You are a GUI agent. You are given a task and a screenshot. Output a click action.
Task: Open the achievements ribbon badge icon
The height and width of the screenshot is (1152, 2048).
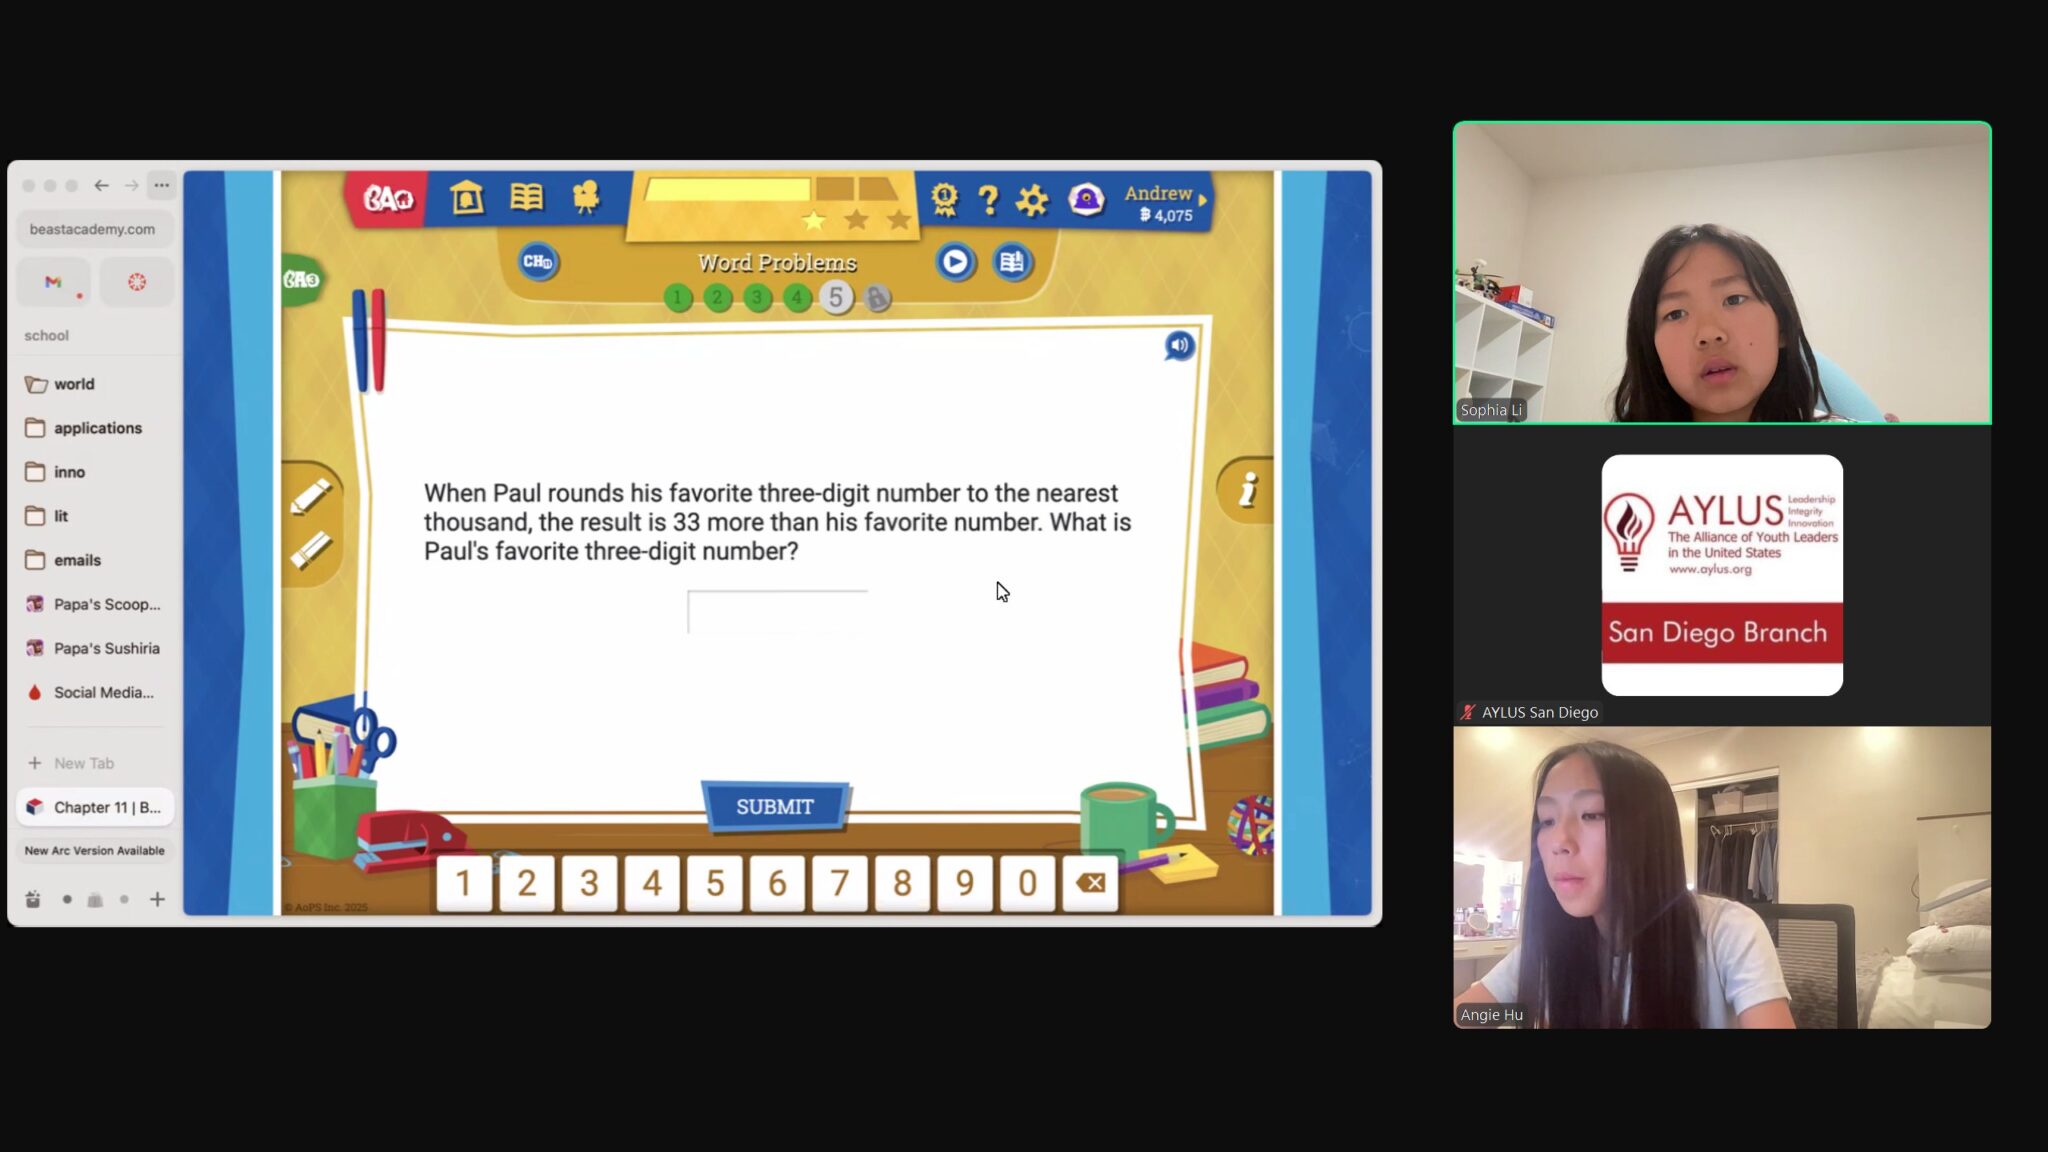[x=944, y=199]
